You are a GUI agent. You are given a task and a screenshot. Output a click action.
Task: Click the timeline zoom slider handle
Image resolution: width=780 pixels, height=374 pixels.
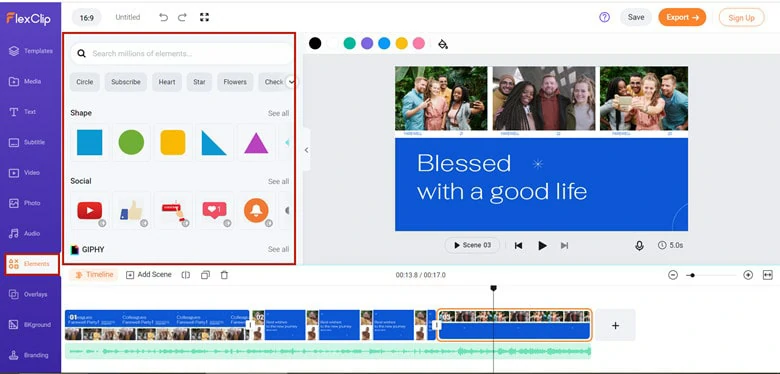click(692, 275)
